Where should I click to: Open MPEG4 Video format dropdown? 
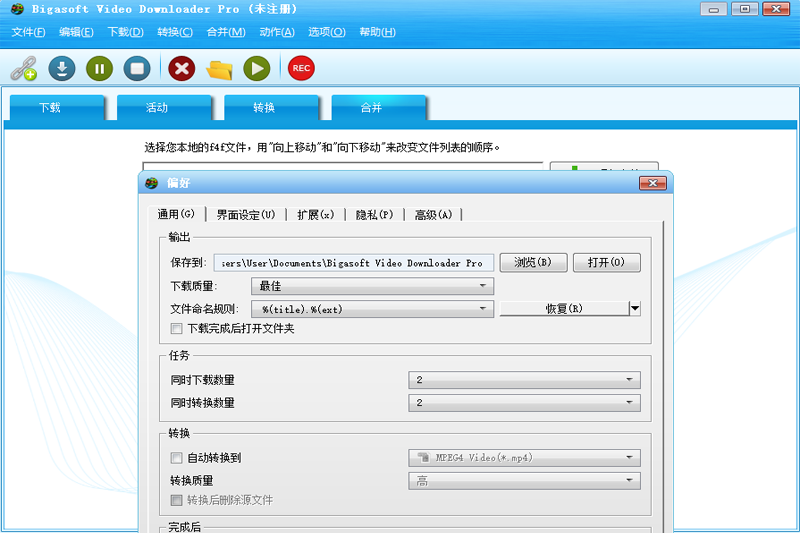(524, 458)
